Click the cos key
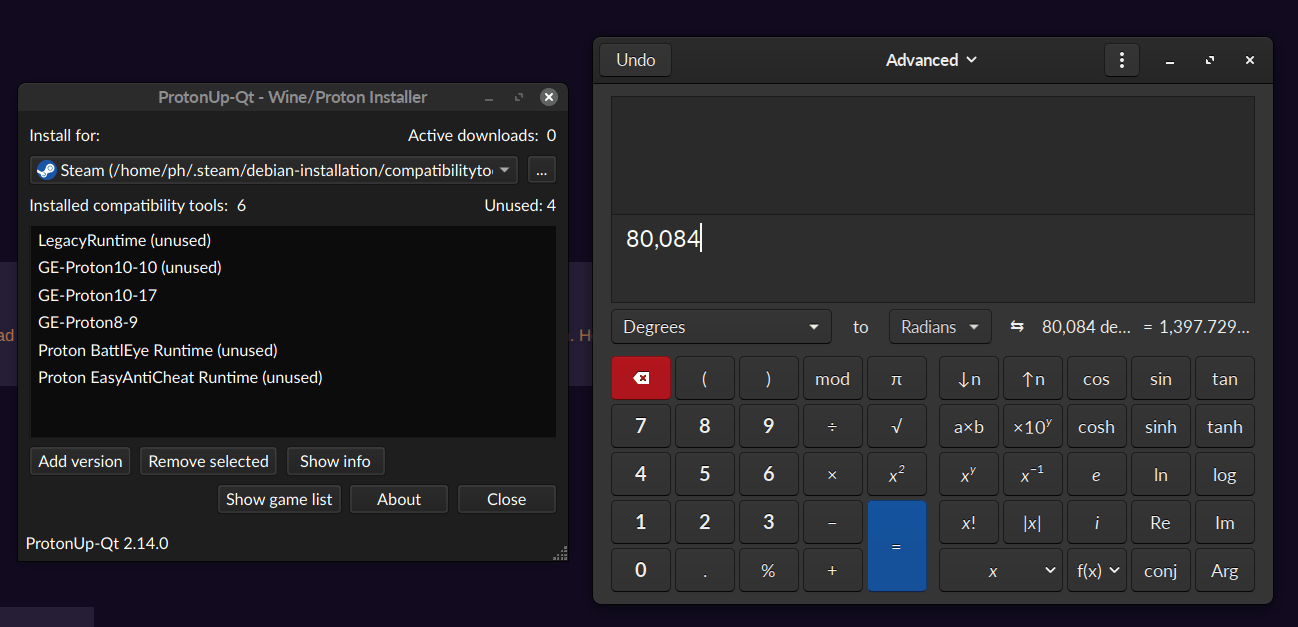This screenshot has height=627, width=1298. [x=1097, y=378]
